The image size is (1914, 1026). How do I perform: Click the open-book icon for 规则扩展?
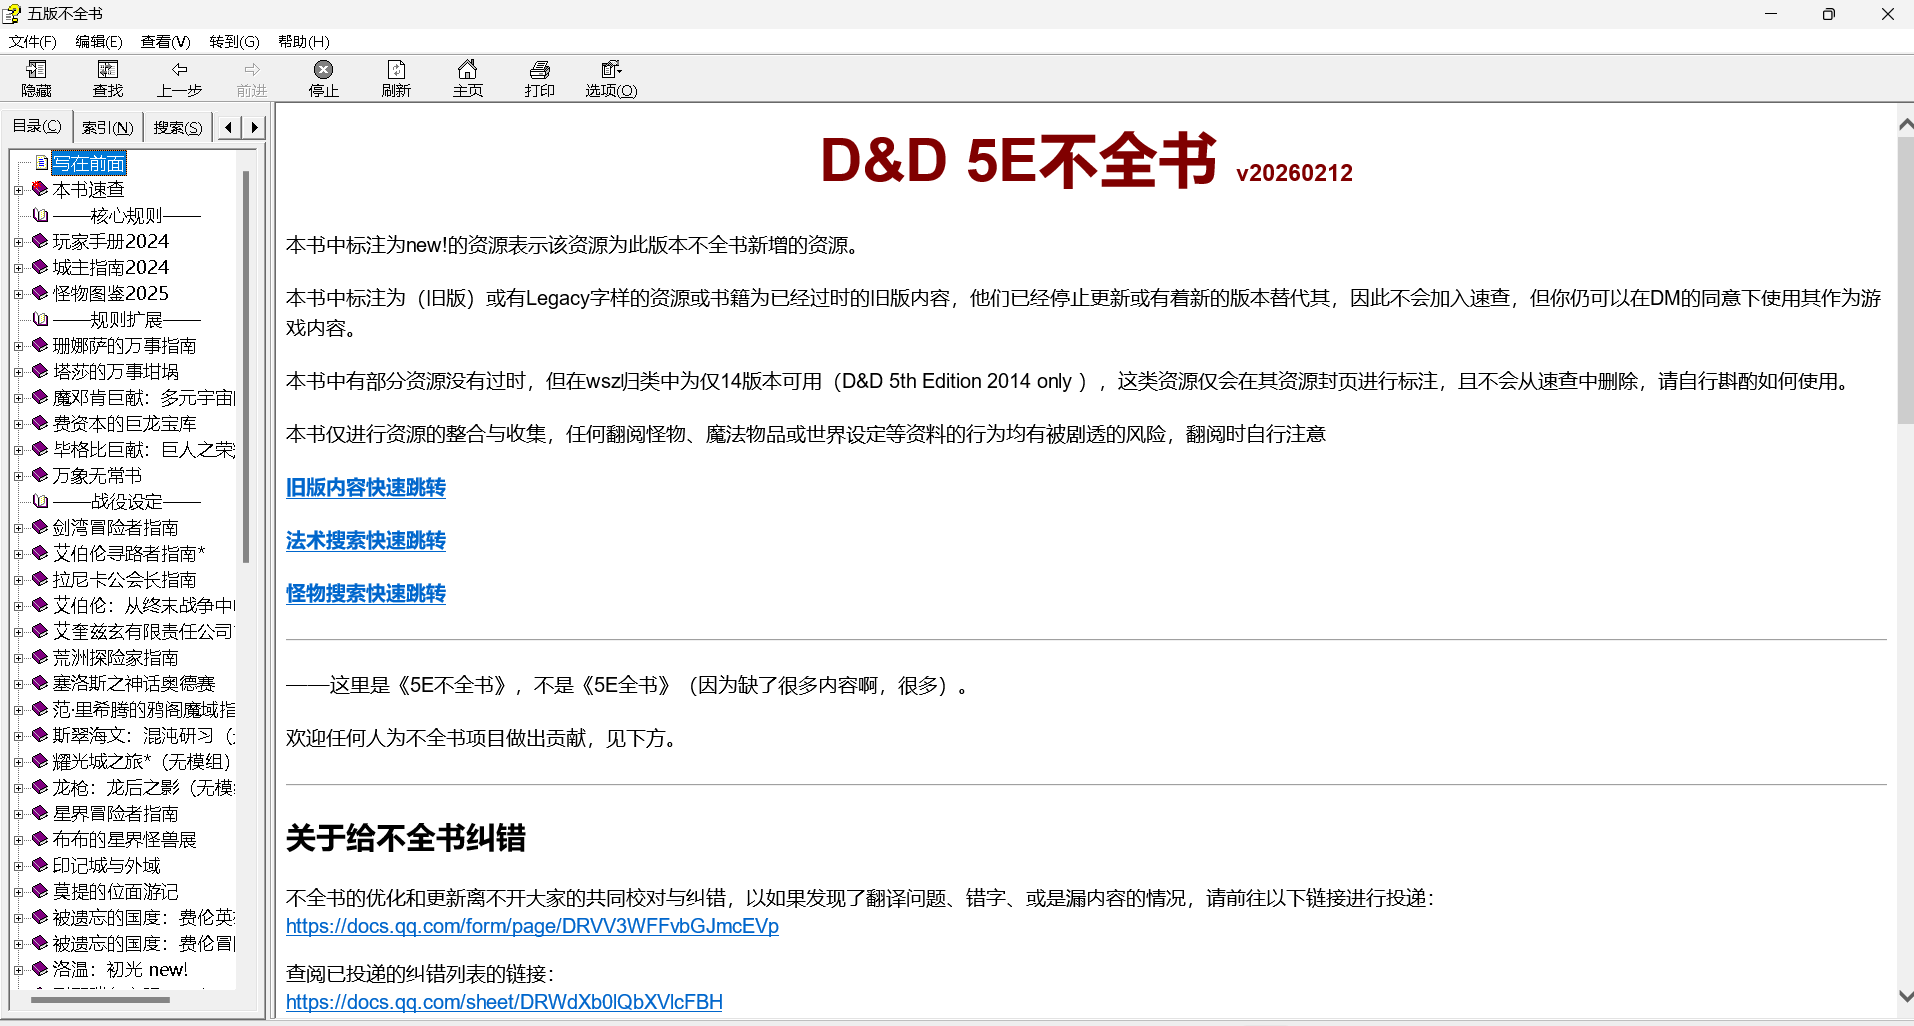tap(40, 319)
